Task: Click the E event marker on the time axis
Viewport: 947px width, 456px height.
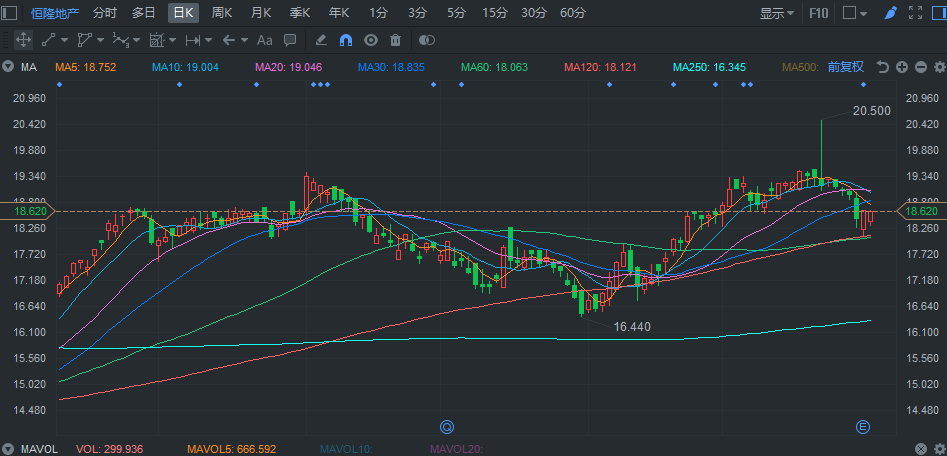Action: point(863,427)
